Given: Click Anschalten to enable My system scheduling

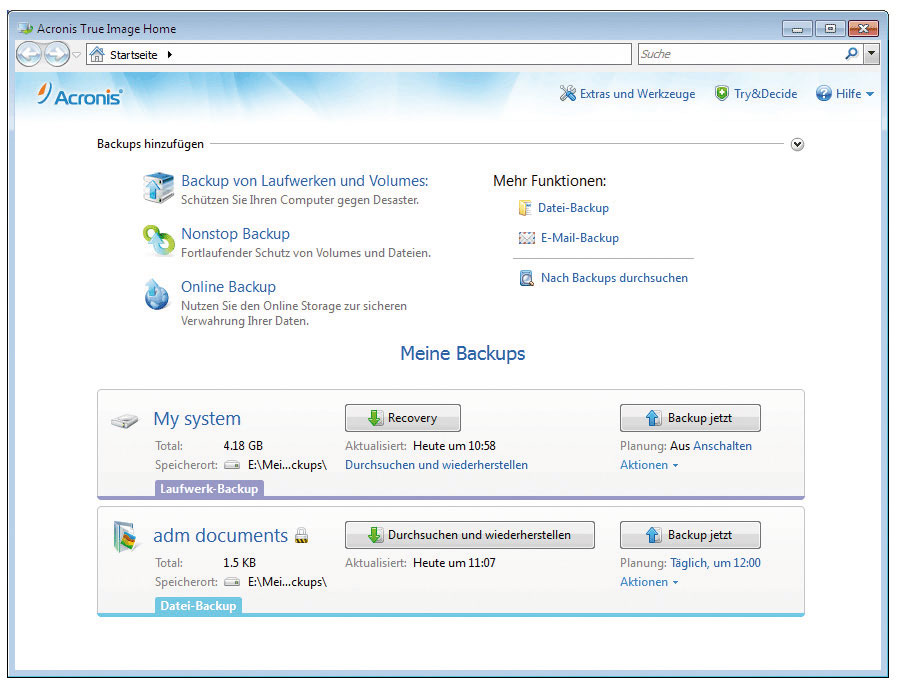Looking at the screenshot, I should [722, 446].
